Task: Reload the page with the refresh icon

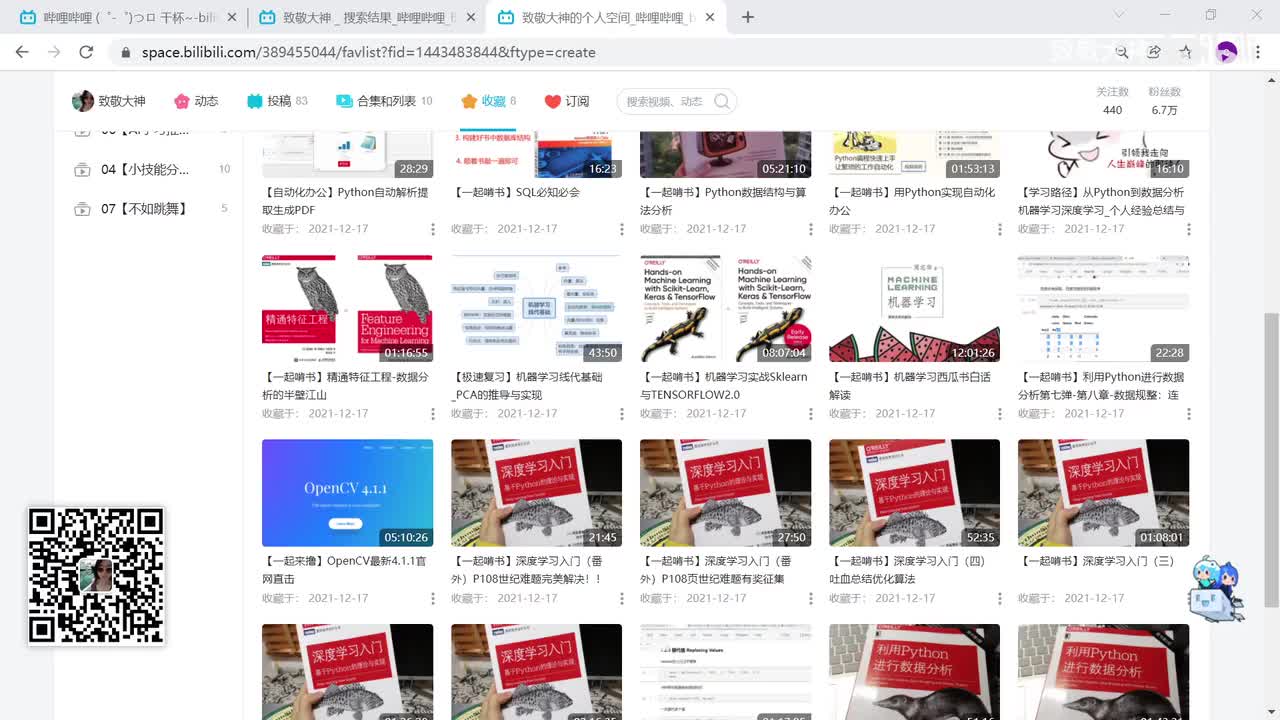Action: coord(86,52)
